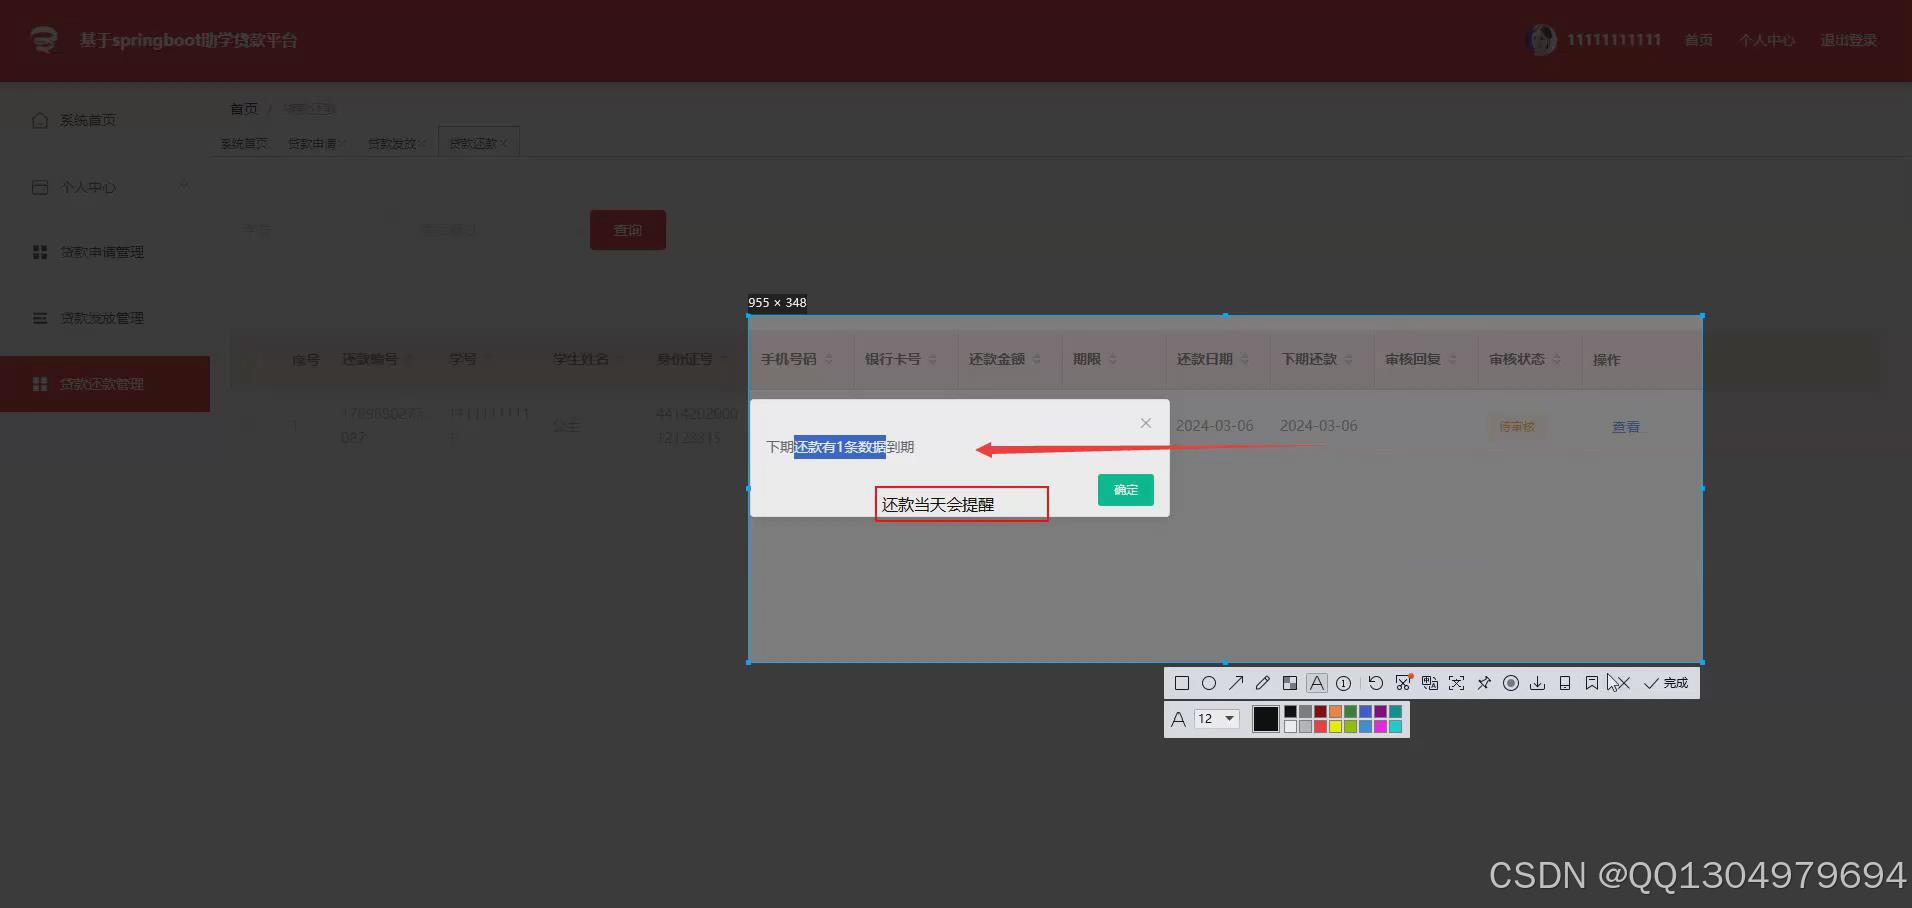Select the rectangle annotation tool
The width and height of the screenshot is (1912, 908).
coord(1182,682)
